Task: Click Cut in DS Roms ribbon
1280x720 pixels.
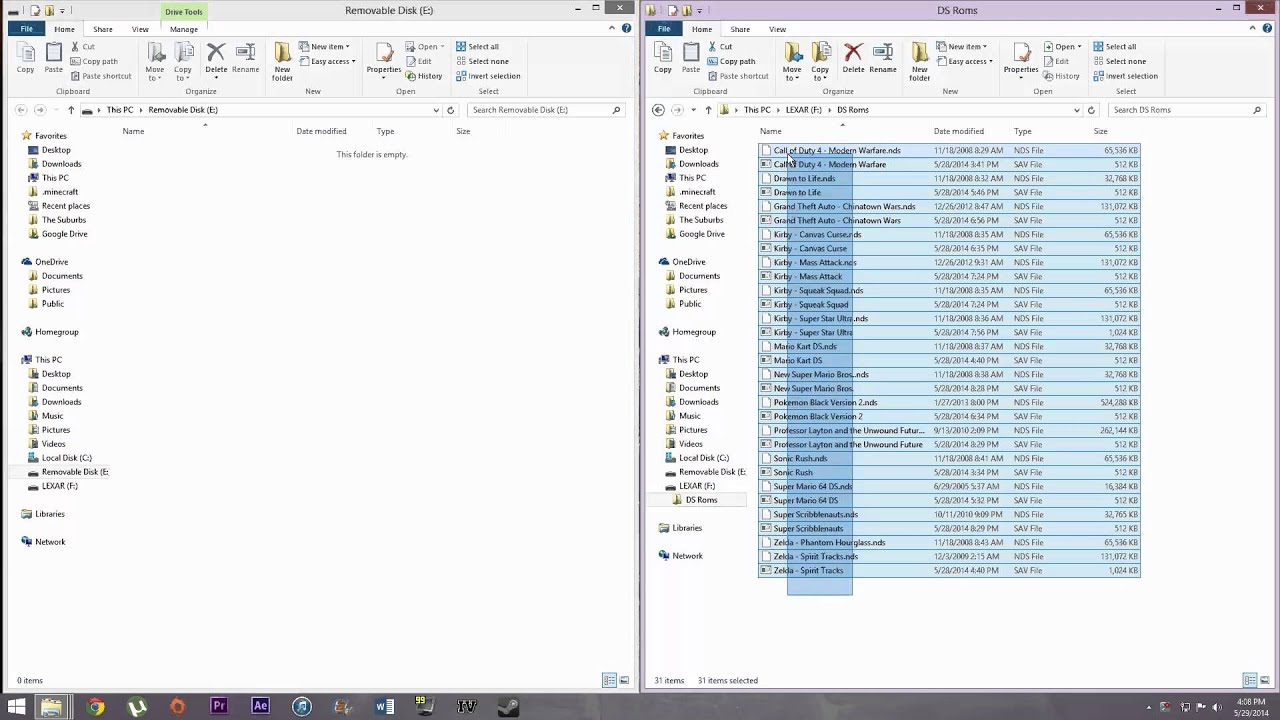Action: 719,46
